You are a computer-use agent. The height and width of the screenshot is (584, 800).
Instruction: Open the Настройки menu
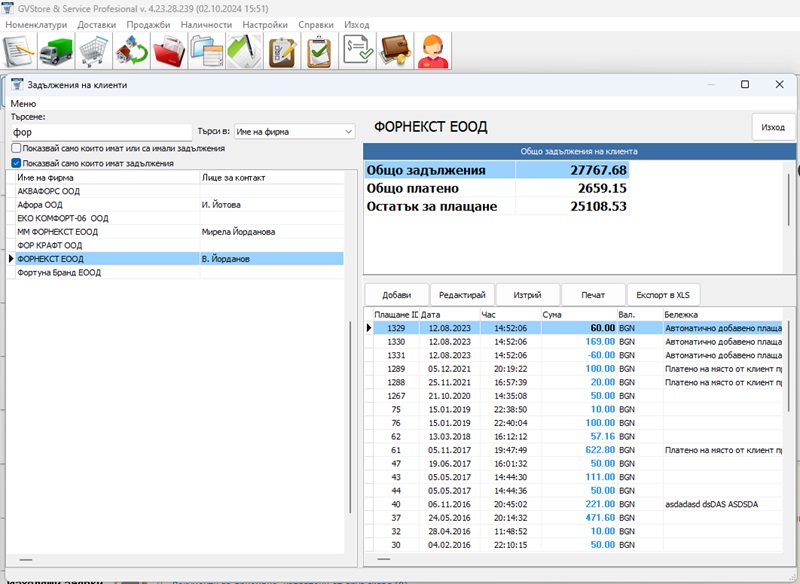click(265, 24)
